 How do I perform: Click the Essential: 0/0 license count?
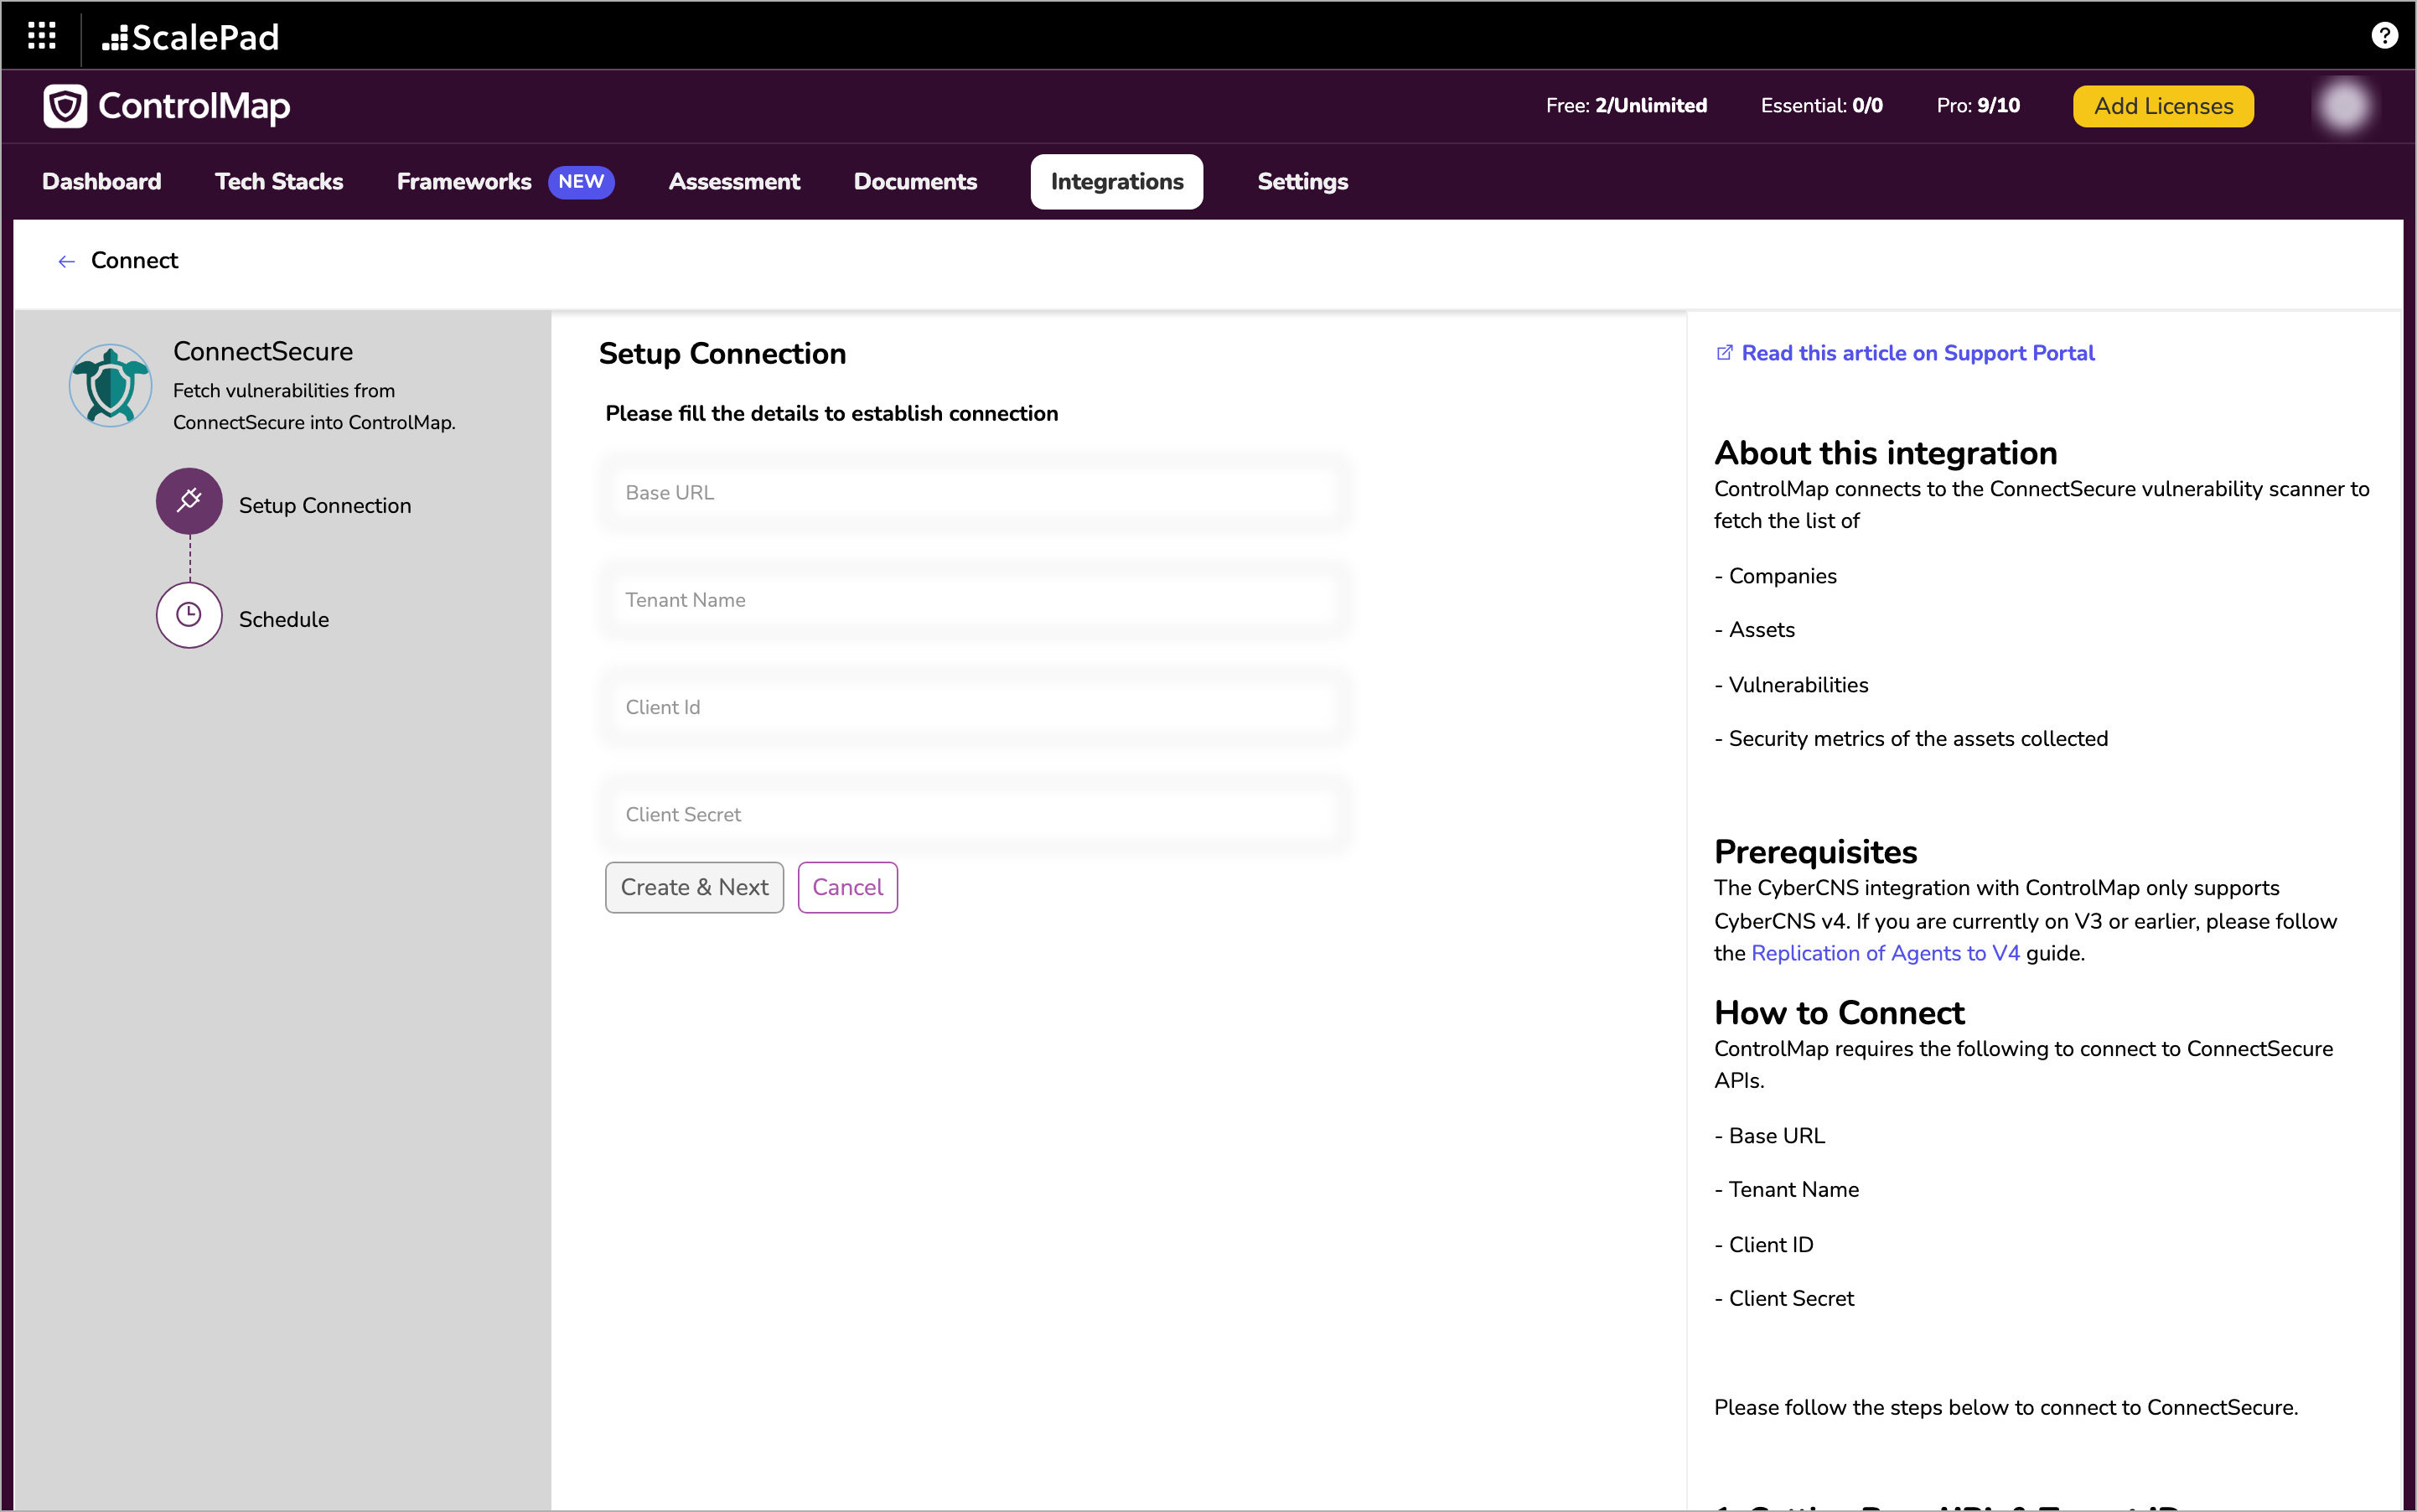tap(1821, 106)
